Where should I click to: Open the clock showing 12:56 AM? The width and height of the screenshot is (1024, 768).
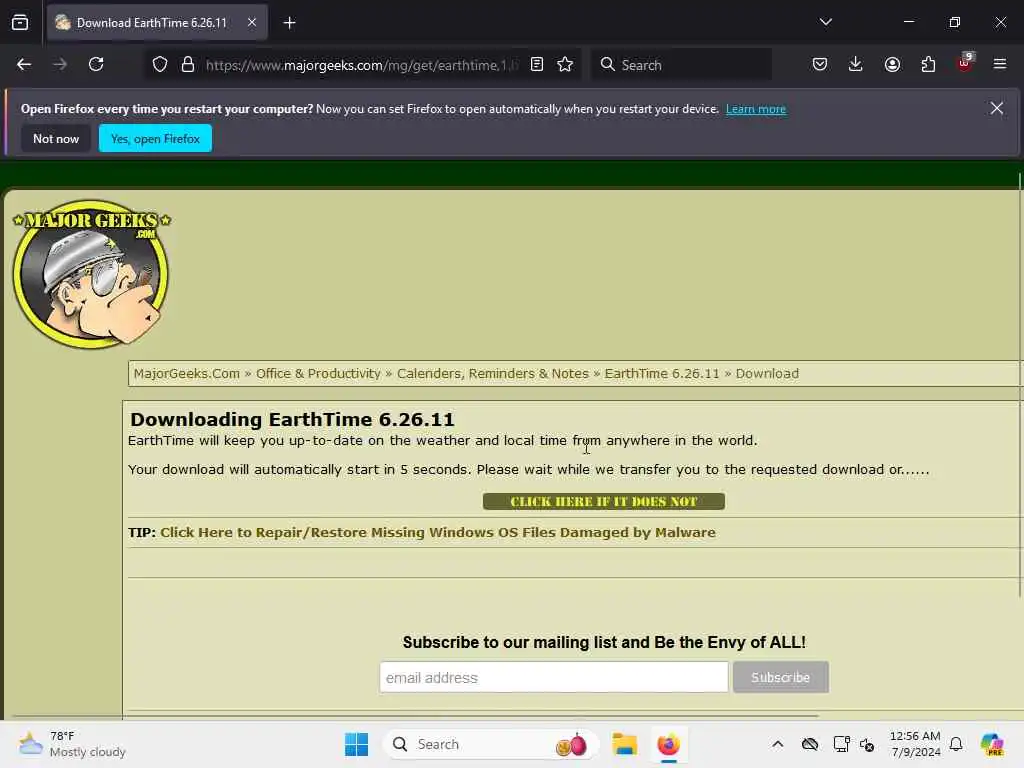point(915,744)
